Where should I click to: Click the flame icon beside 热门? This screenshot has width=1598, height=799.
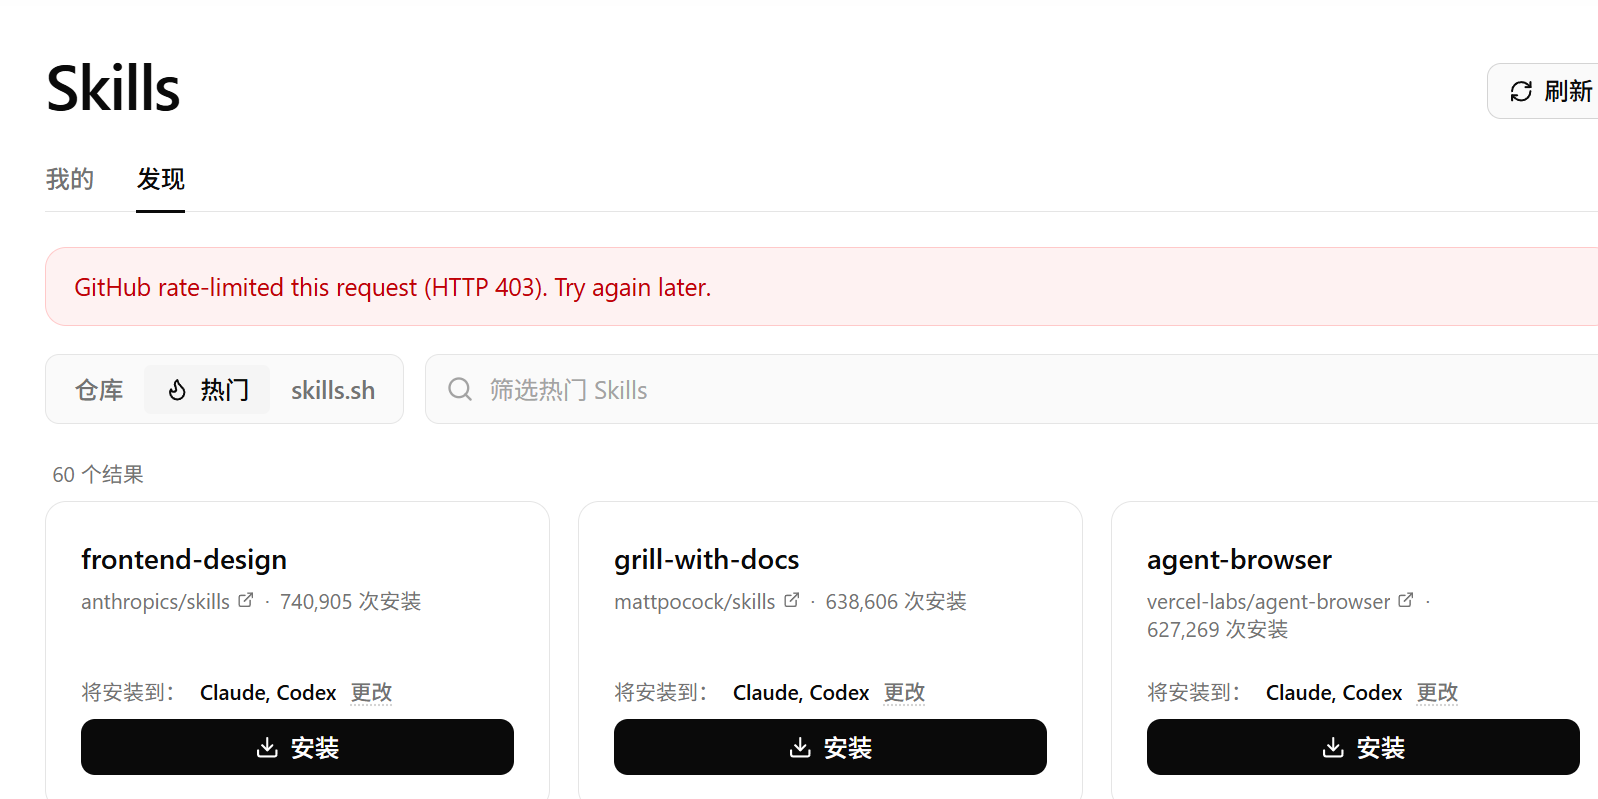[177, 390]
